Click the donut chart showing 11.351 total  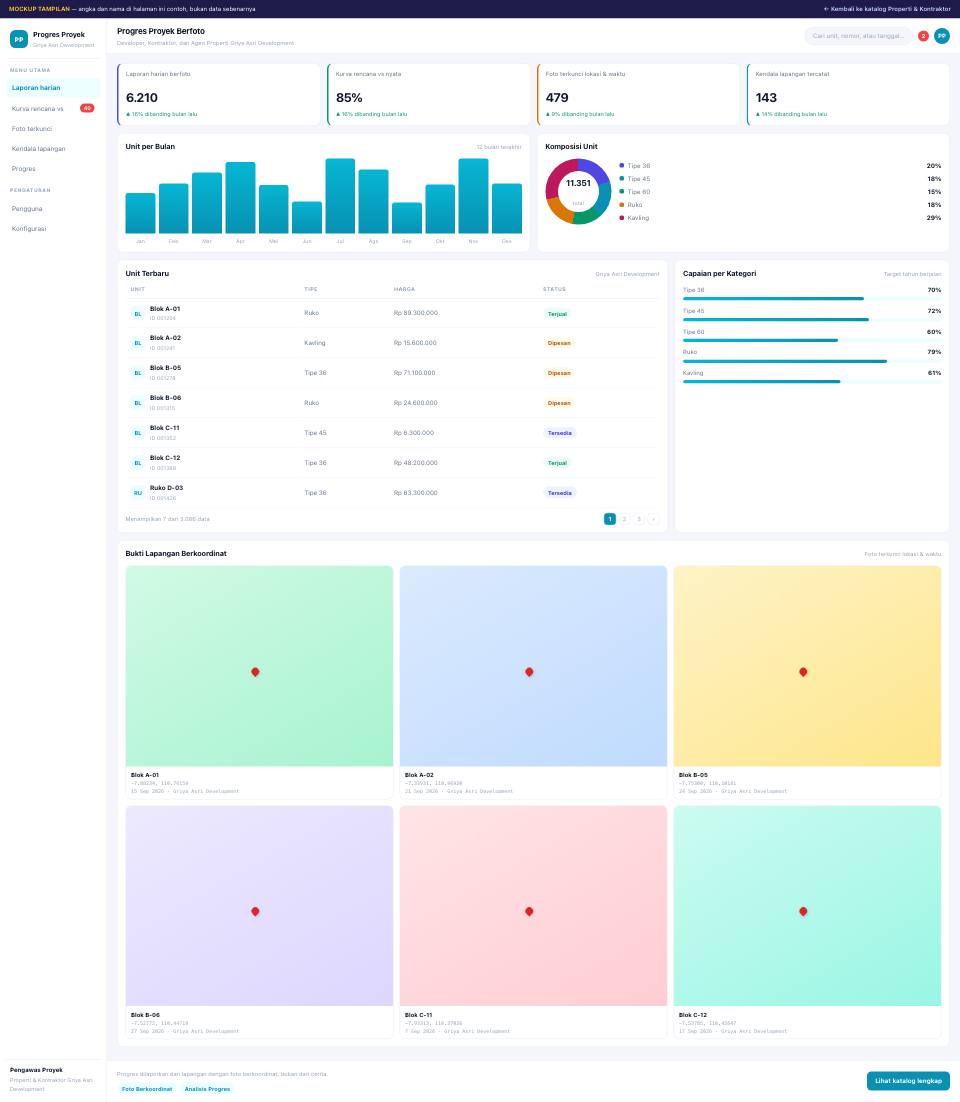pyautogui.click(x=578, y=191)
